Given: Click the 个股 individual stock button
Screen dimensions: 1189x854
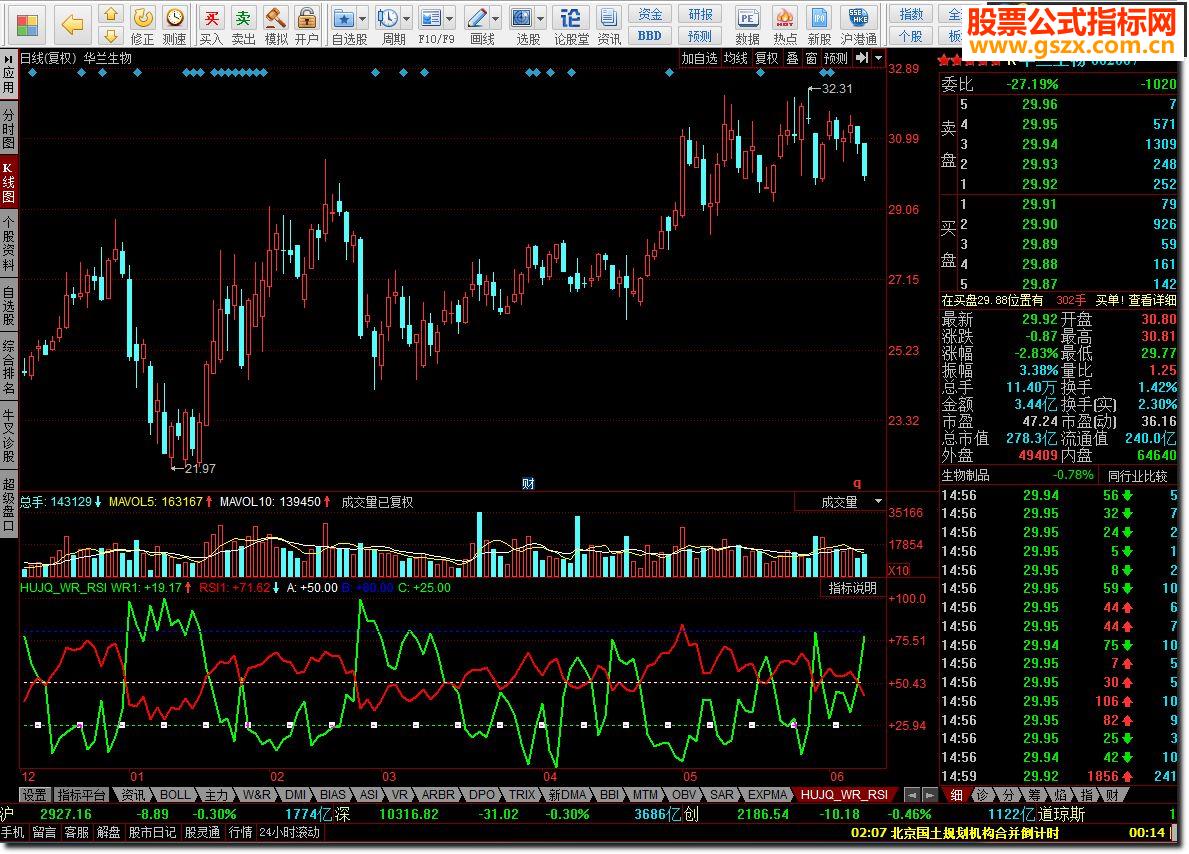Looking at the screenshot, I should 911,36.
